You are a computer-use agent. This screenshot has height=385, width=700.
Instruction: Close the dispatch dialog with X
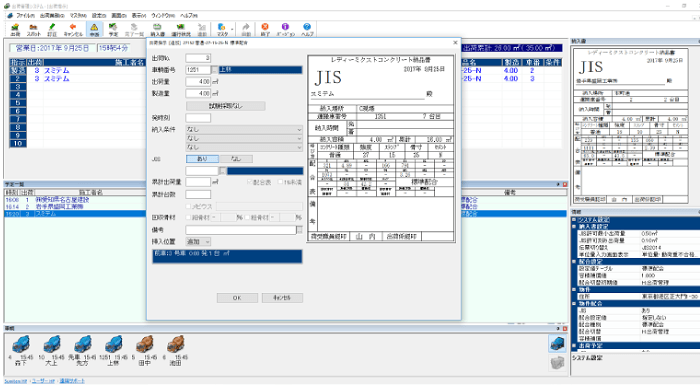455,42
